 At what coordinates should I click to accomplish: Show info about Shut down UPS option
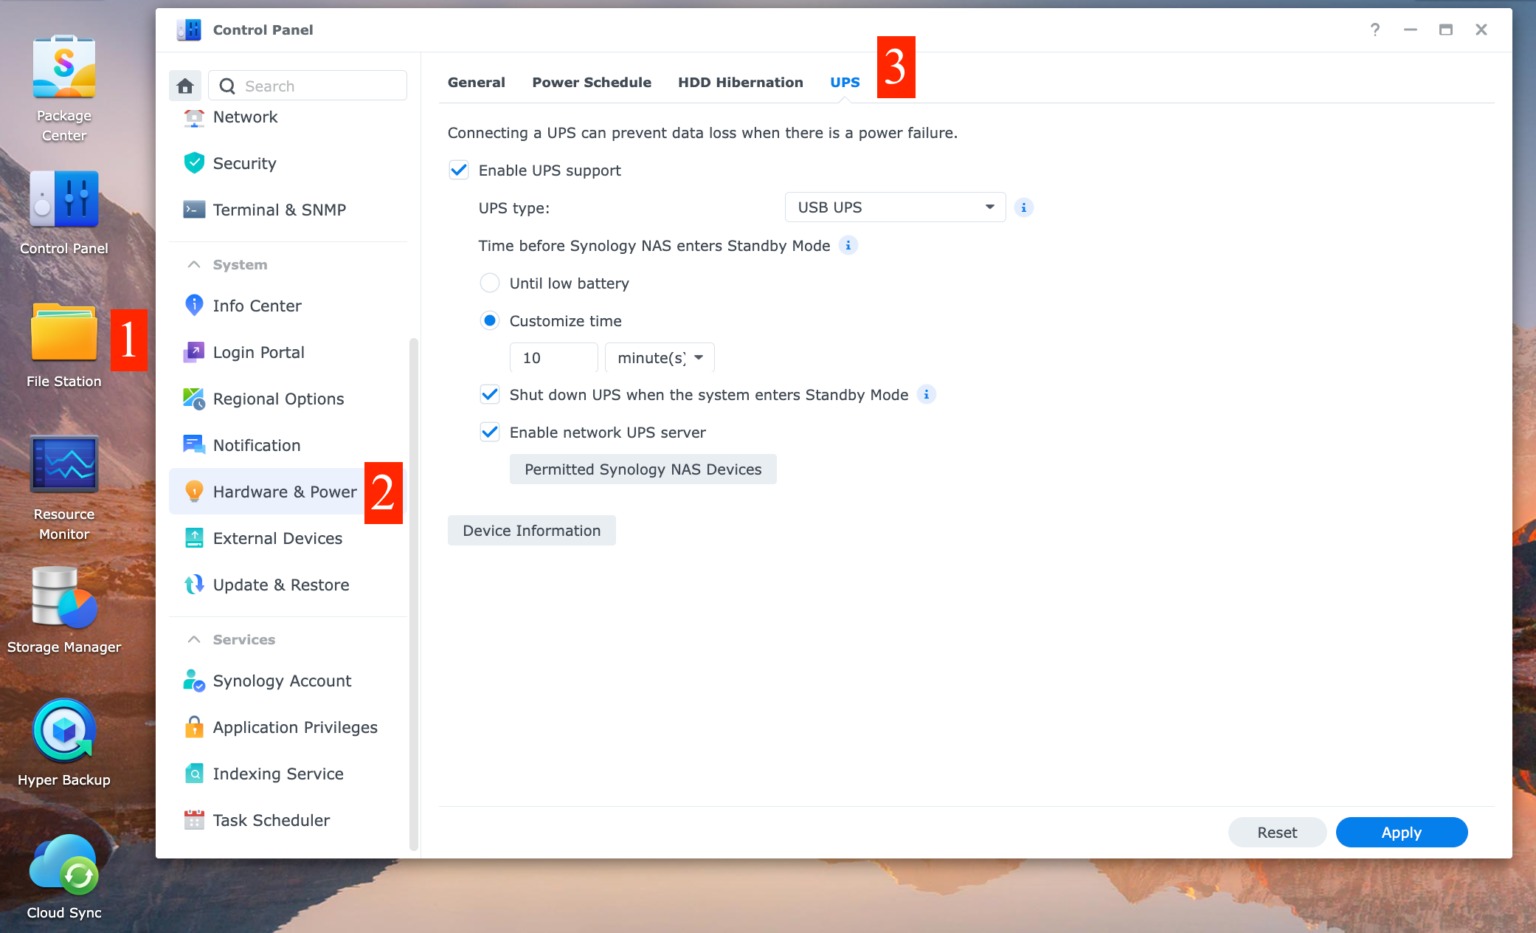pyautogui.click(x=927, y=394)
